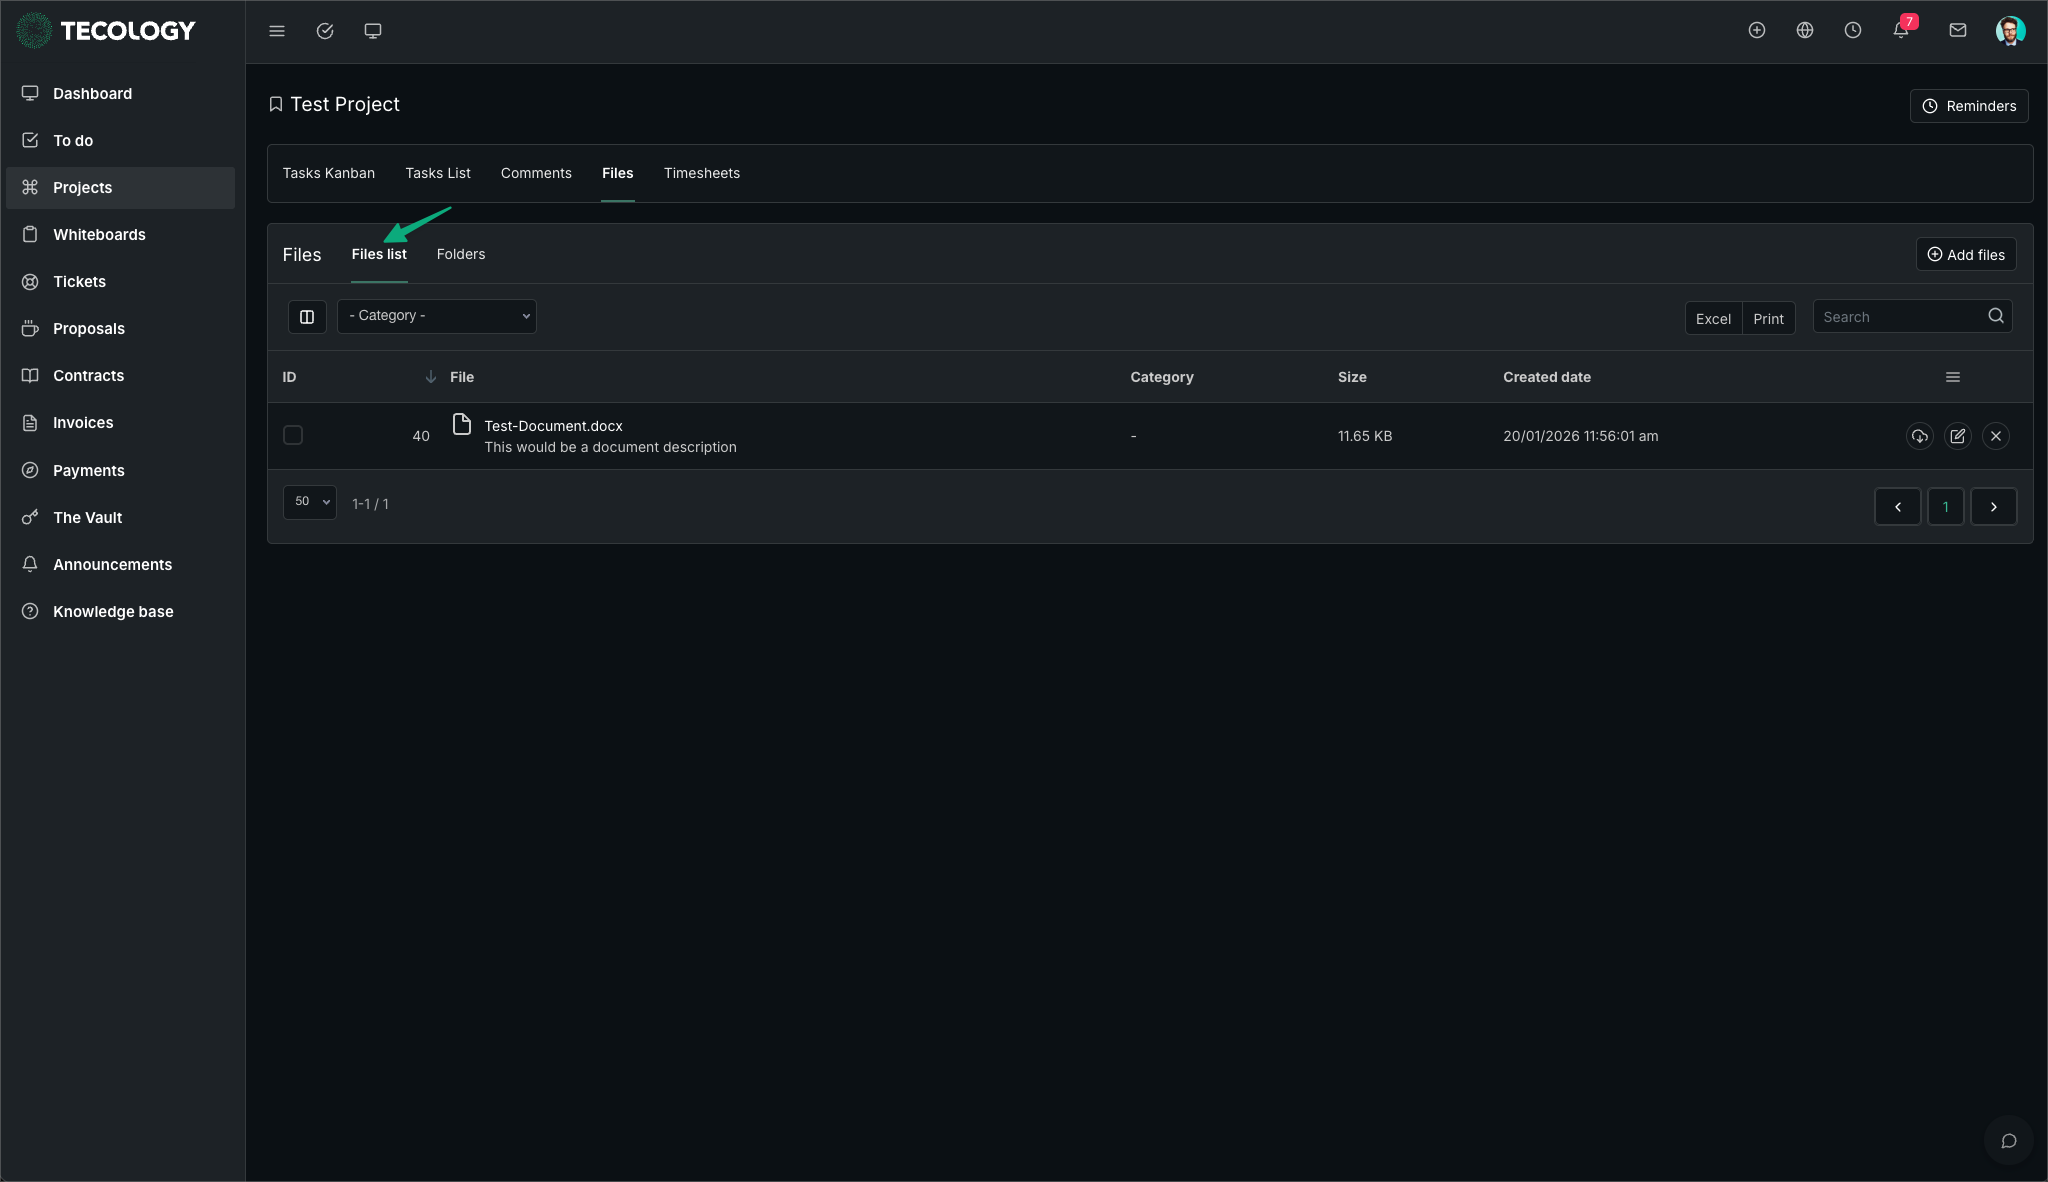Click the Add files button
The height and width of the screenshot is (1182, 2048).
pos(1965,255)
